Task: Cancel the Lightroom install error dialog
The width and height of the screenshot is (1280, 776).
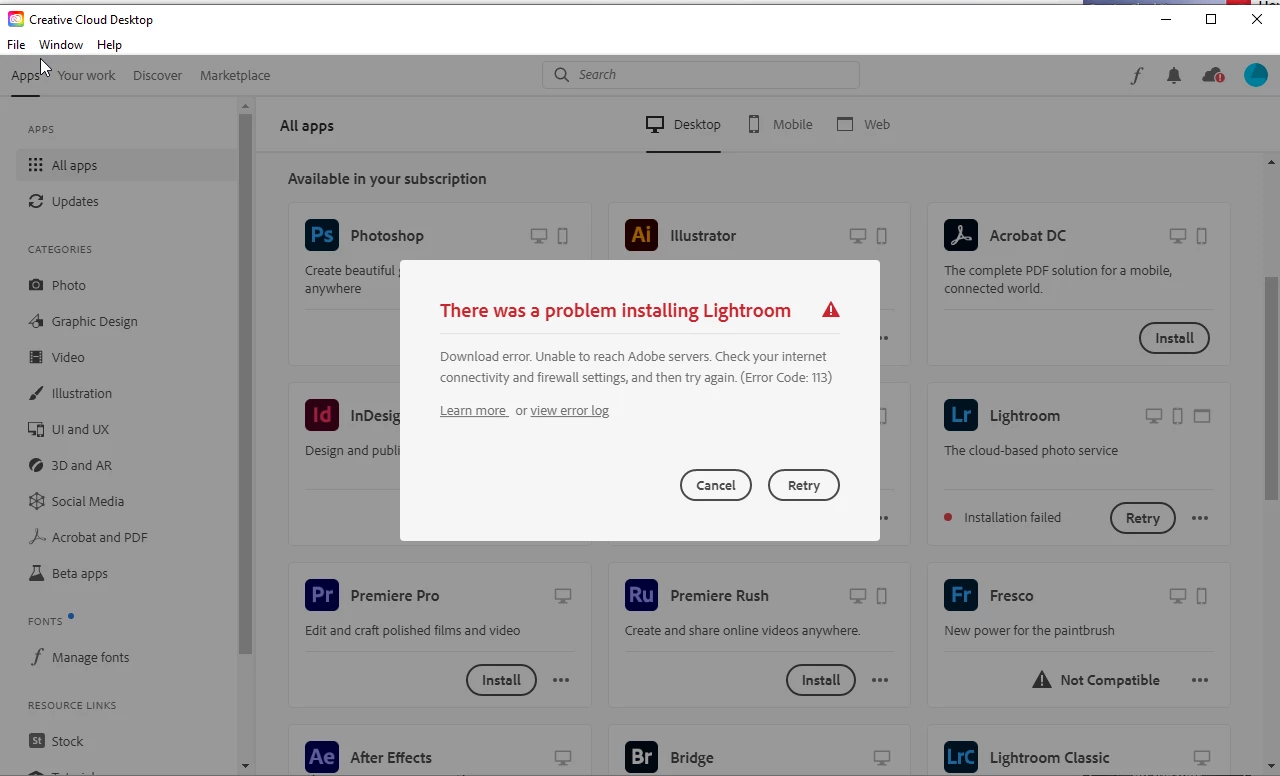Action: 716,485
